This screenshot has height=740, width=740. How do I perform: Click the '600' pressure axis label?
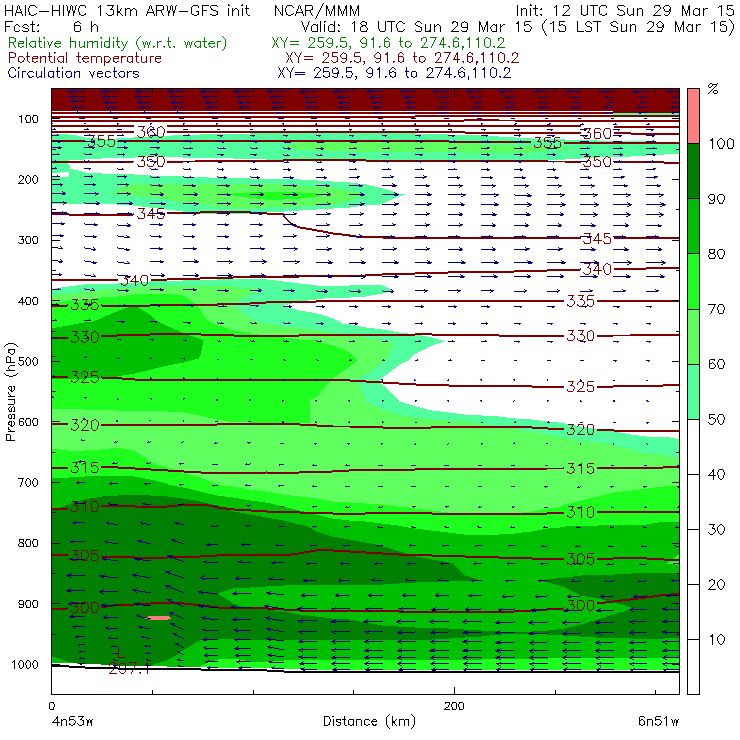click(28, 422)
